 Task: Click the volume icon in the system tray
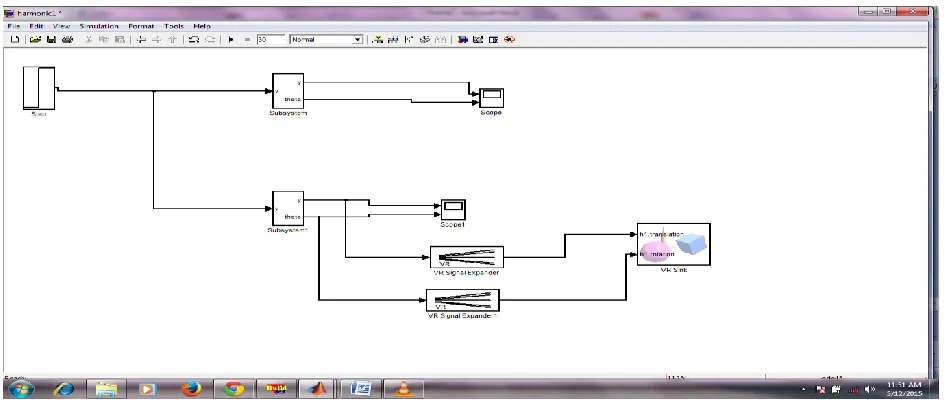tap(869, 390)
